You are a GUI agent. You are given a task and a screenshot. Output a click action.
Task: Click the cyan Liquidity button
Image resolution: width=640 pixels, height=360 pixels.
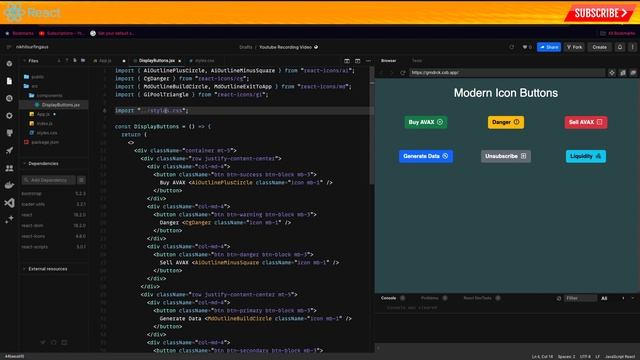pyautogui.click(x=586, y=156)
